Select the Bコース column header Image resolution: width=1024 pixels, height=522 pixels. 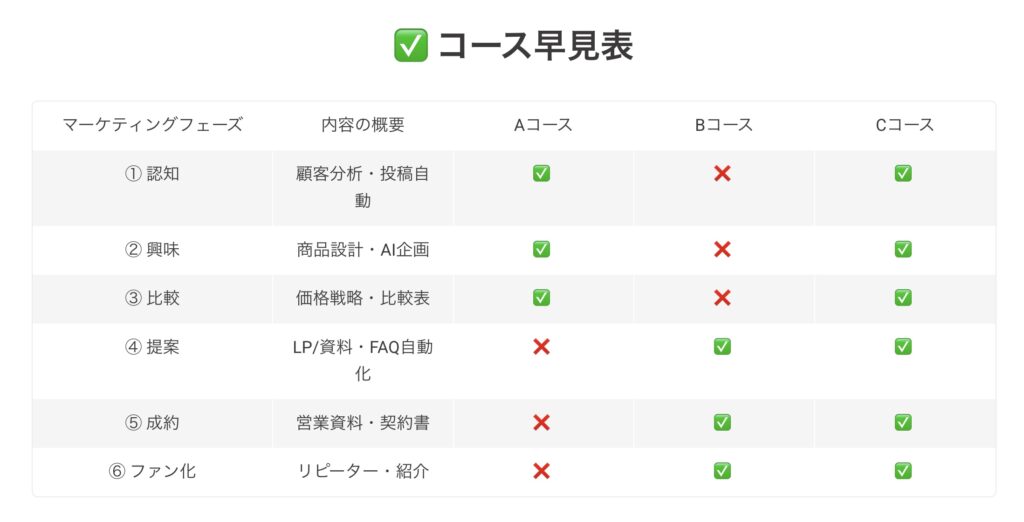click(x=724, y=125)
